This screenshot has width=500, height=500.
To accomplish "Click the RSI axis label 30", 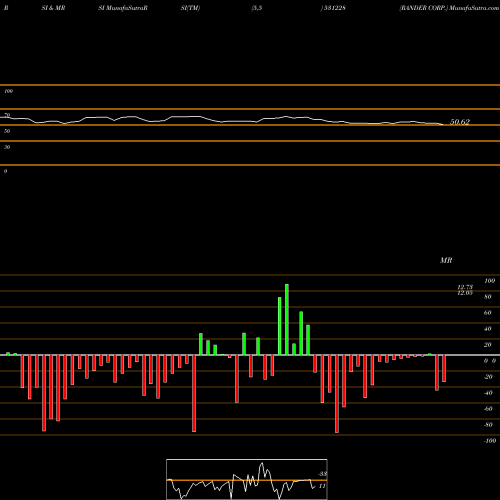I will point(7,147).
